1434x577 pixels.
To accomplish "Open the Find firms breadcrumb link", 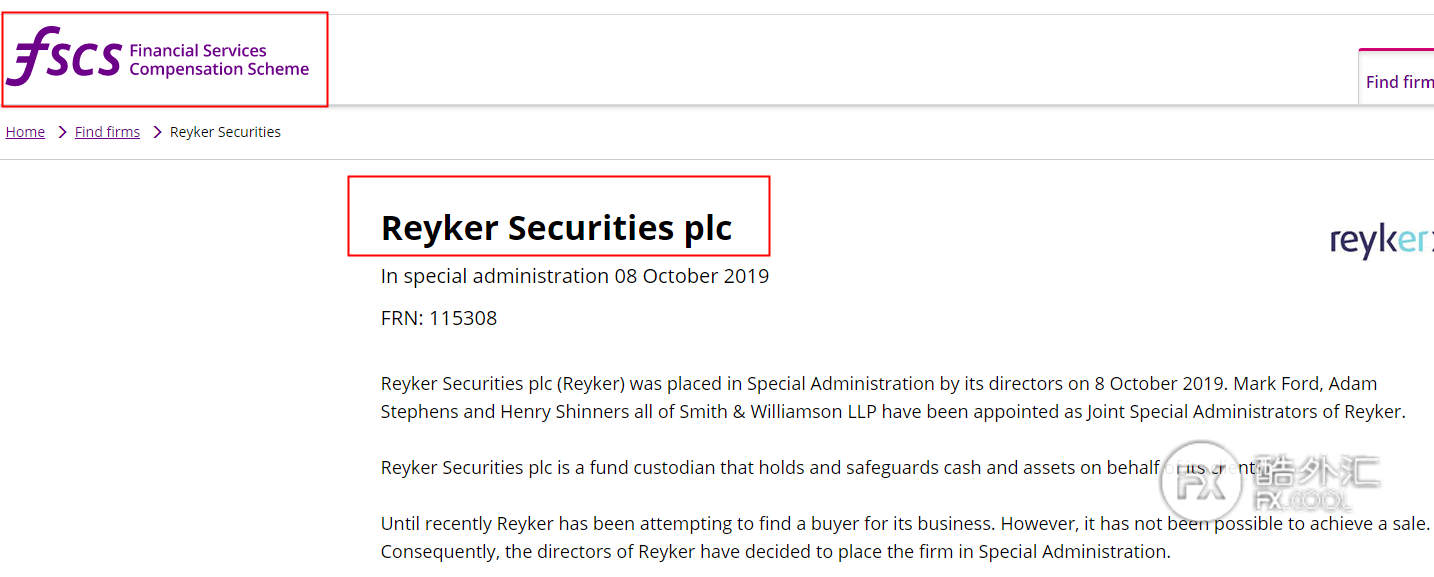I will tap(107, 132).
